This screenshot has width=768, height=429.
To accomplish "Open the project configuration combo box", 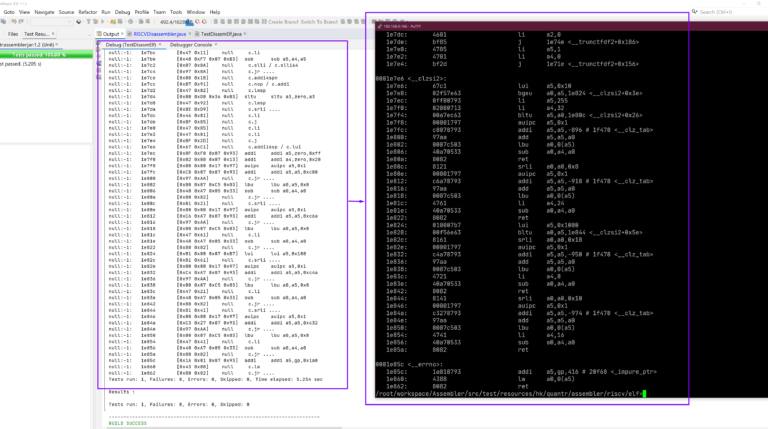I will (x=51, y=22).
